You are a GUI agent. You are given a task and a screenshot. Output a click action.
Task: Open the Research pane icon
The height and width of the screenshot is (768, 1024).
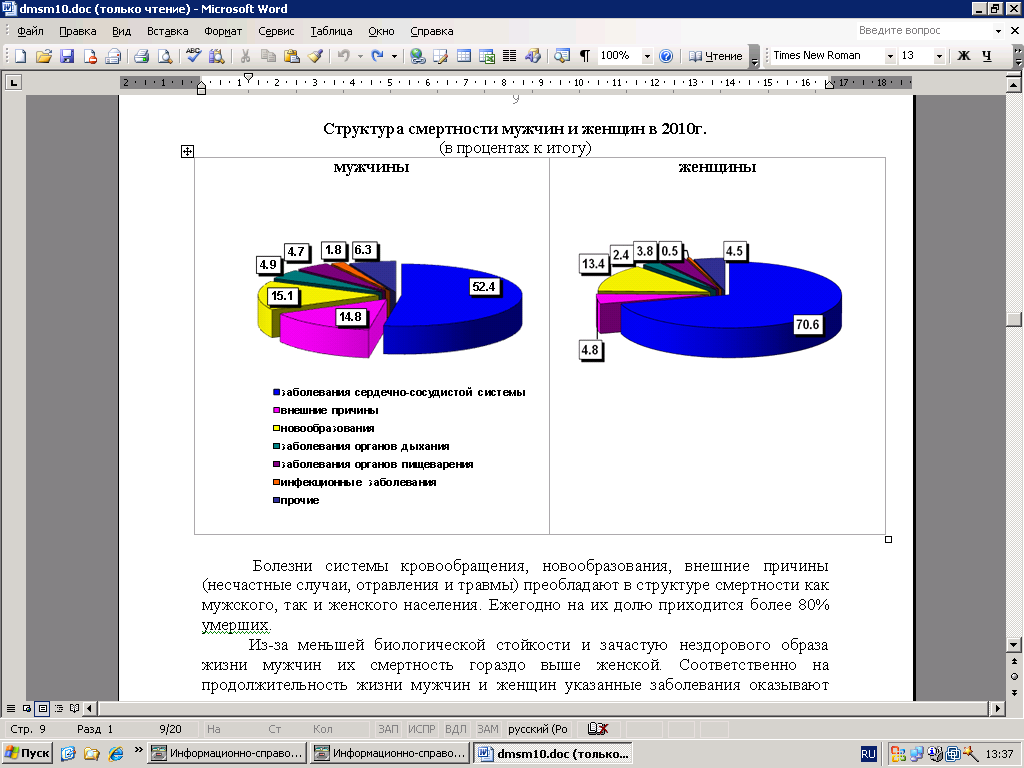point(216,56)
